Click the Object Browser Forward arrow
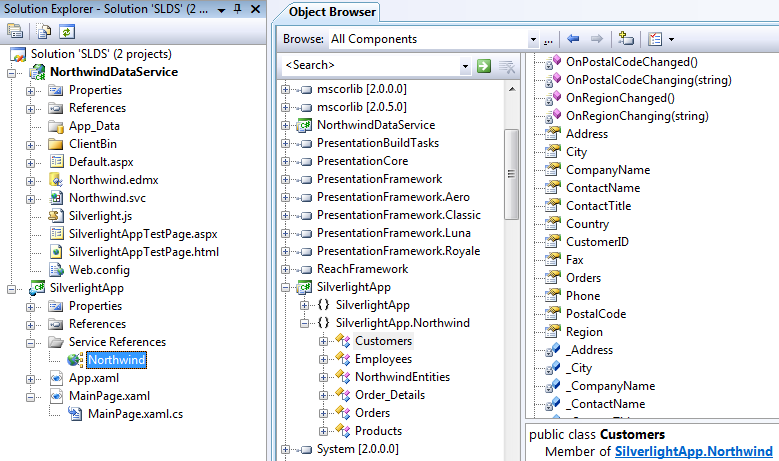 (x=596, y=39)
